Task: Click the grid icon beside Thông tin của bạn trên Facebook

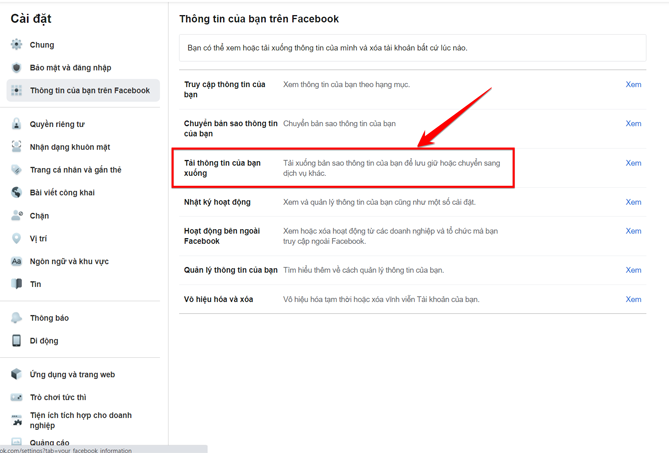Action: [x=16, y=90]
